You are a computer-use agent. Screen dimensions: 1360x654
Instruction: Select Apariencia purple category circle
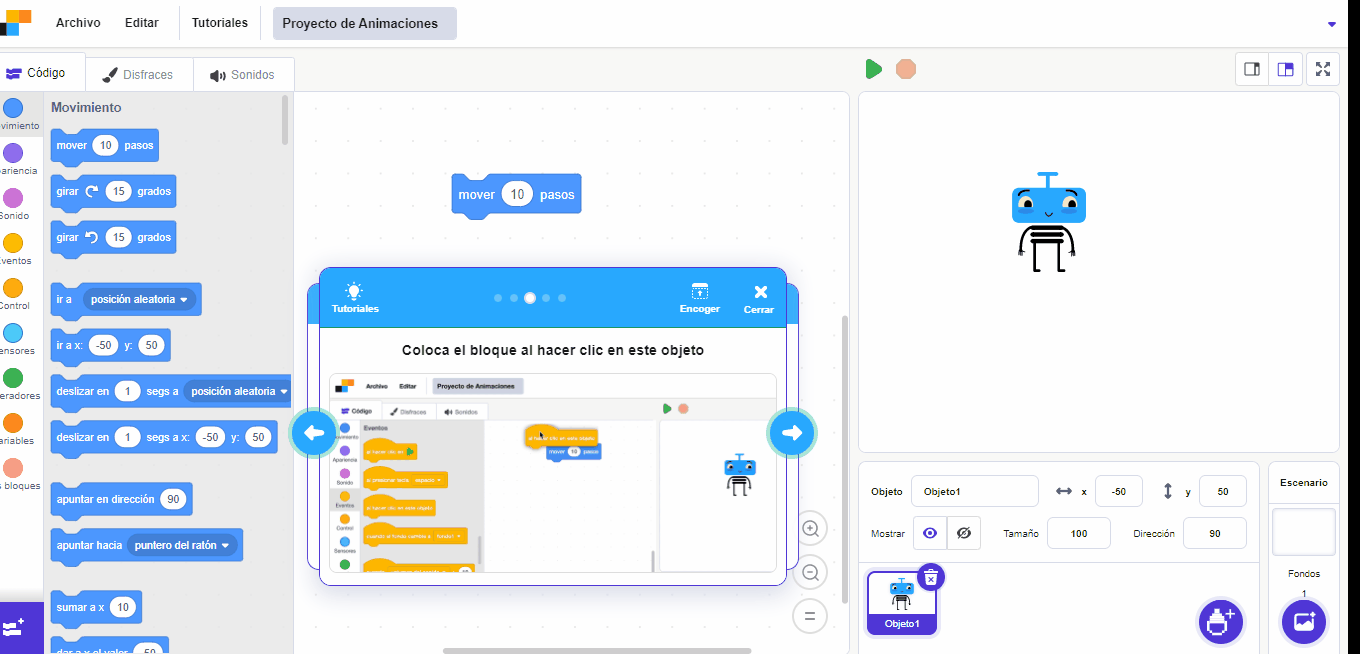tap(13, 152)
